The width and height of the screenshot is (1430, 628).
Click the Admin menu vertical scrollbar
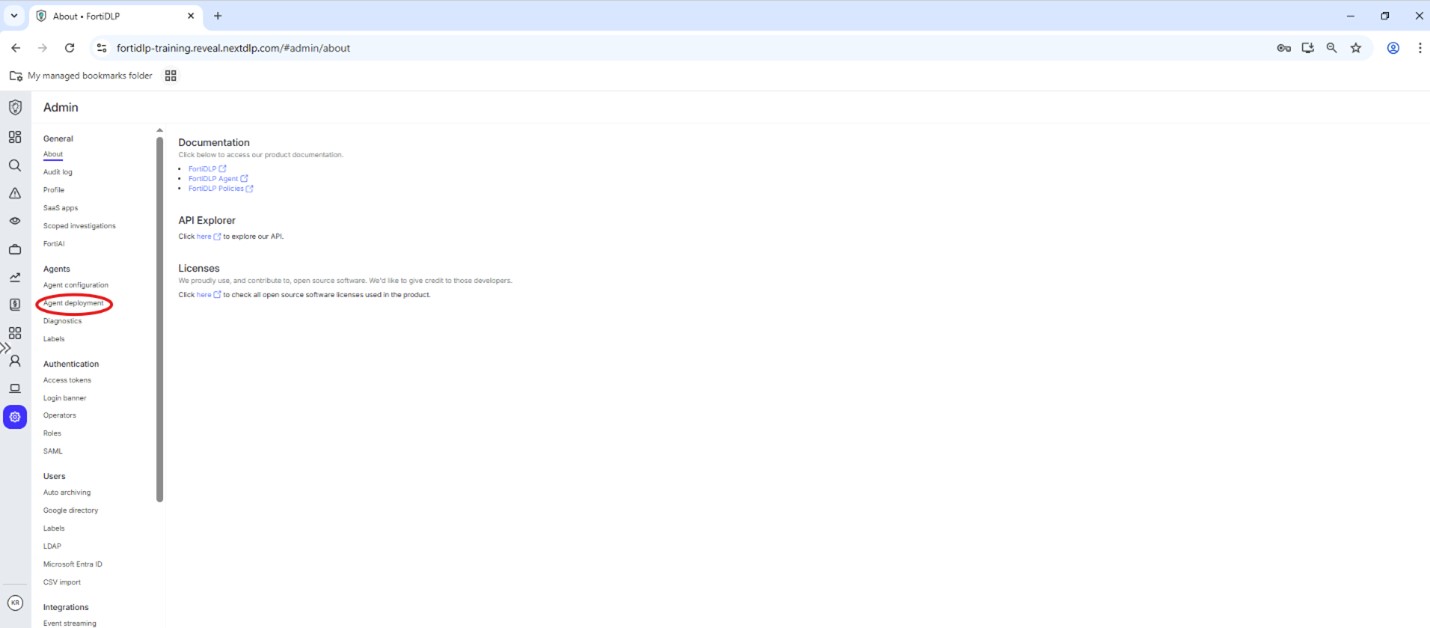160,318
